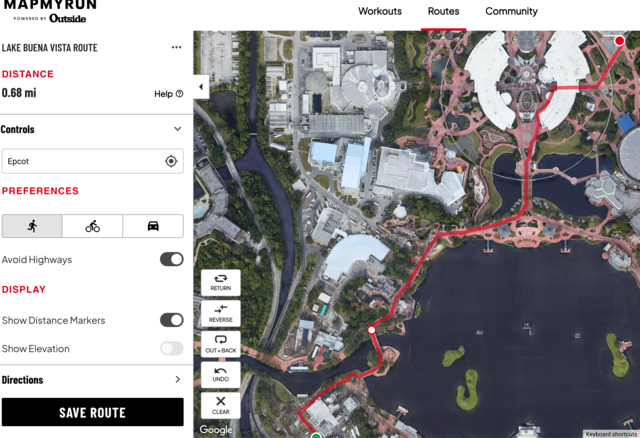Image resolution: width=640 pixels, height=438 pixels.
Task: Undo the last route point
Action: [220, 374]
